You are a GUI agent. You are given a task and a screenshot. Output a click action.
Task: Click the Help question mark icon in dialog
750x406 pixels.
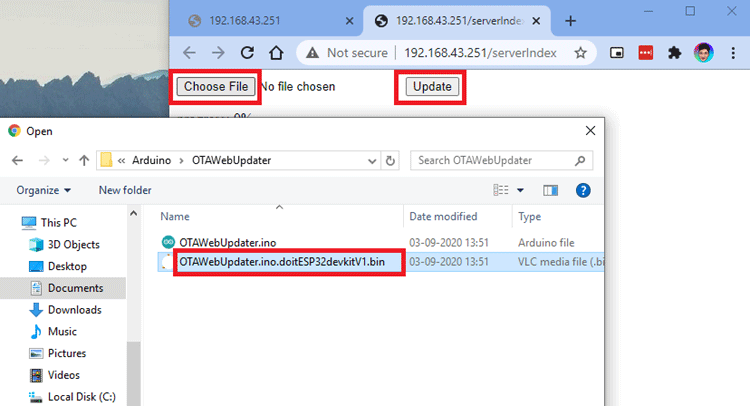pyautogui.click(x=583, y=190)
